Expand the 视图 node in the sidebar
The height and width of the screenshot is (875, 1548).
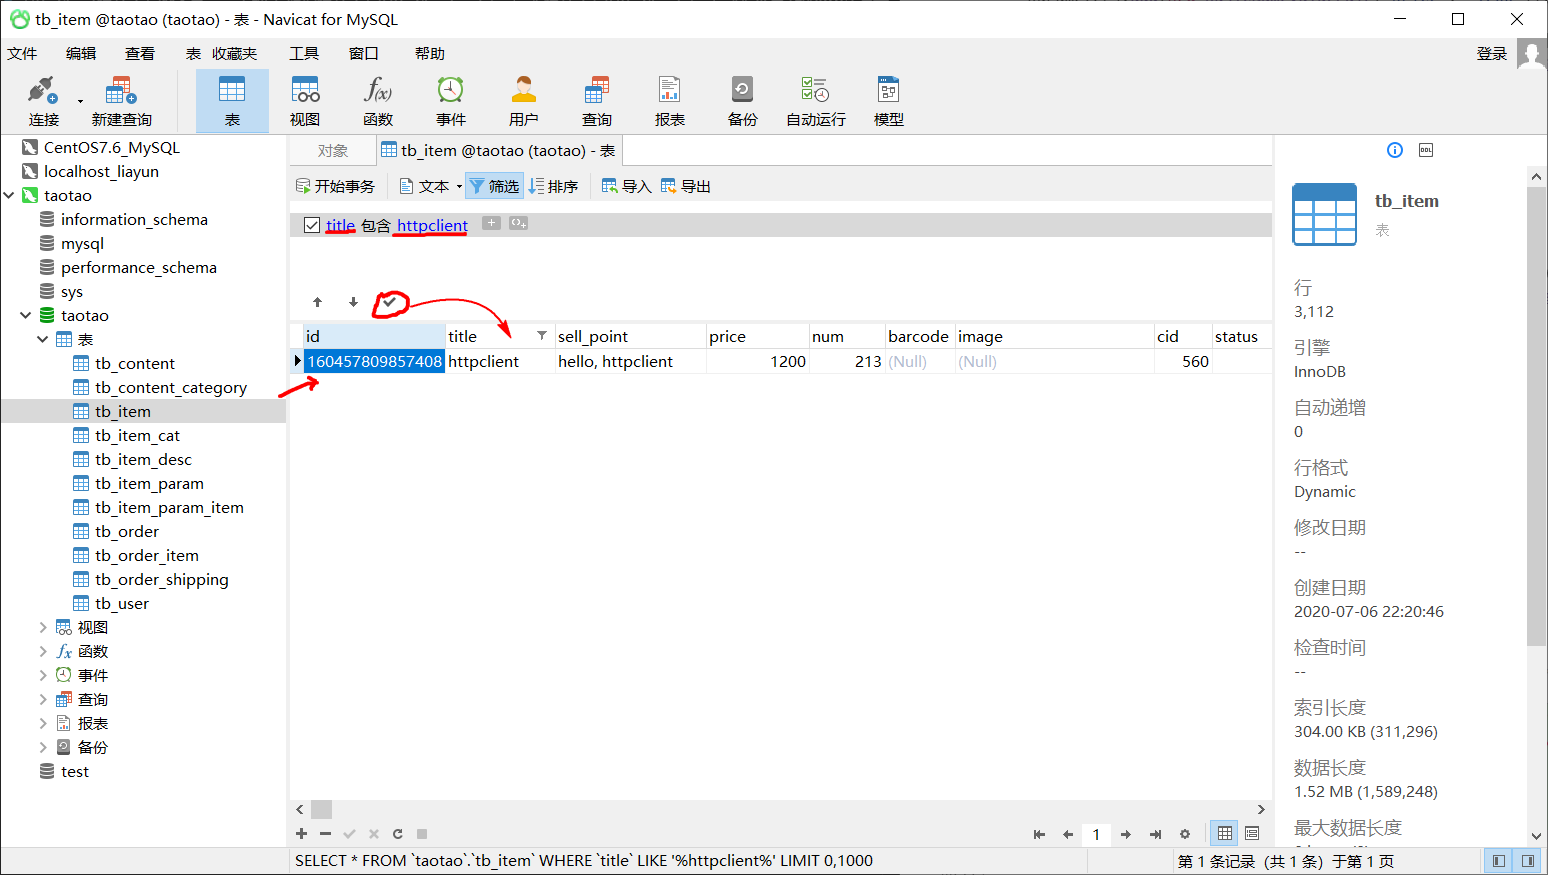41,627
